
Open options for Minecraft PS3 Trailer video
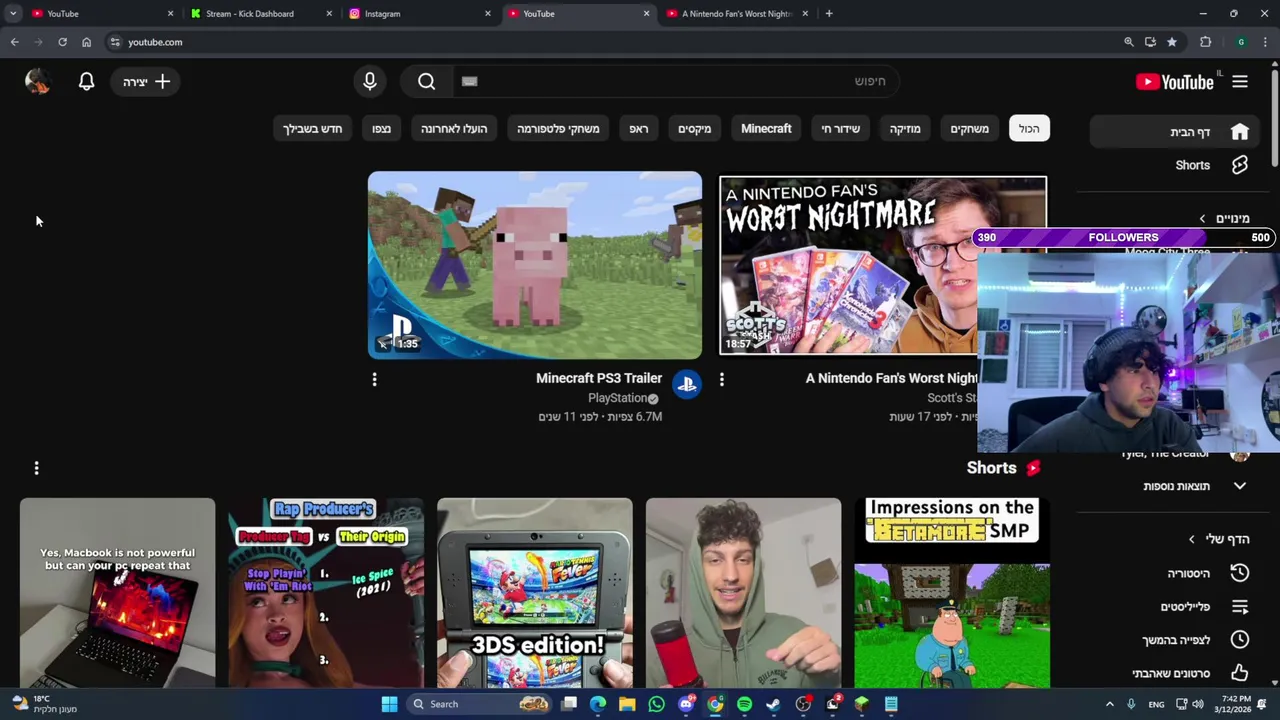point(375,380)
